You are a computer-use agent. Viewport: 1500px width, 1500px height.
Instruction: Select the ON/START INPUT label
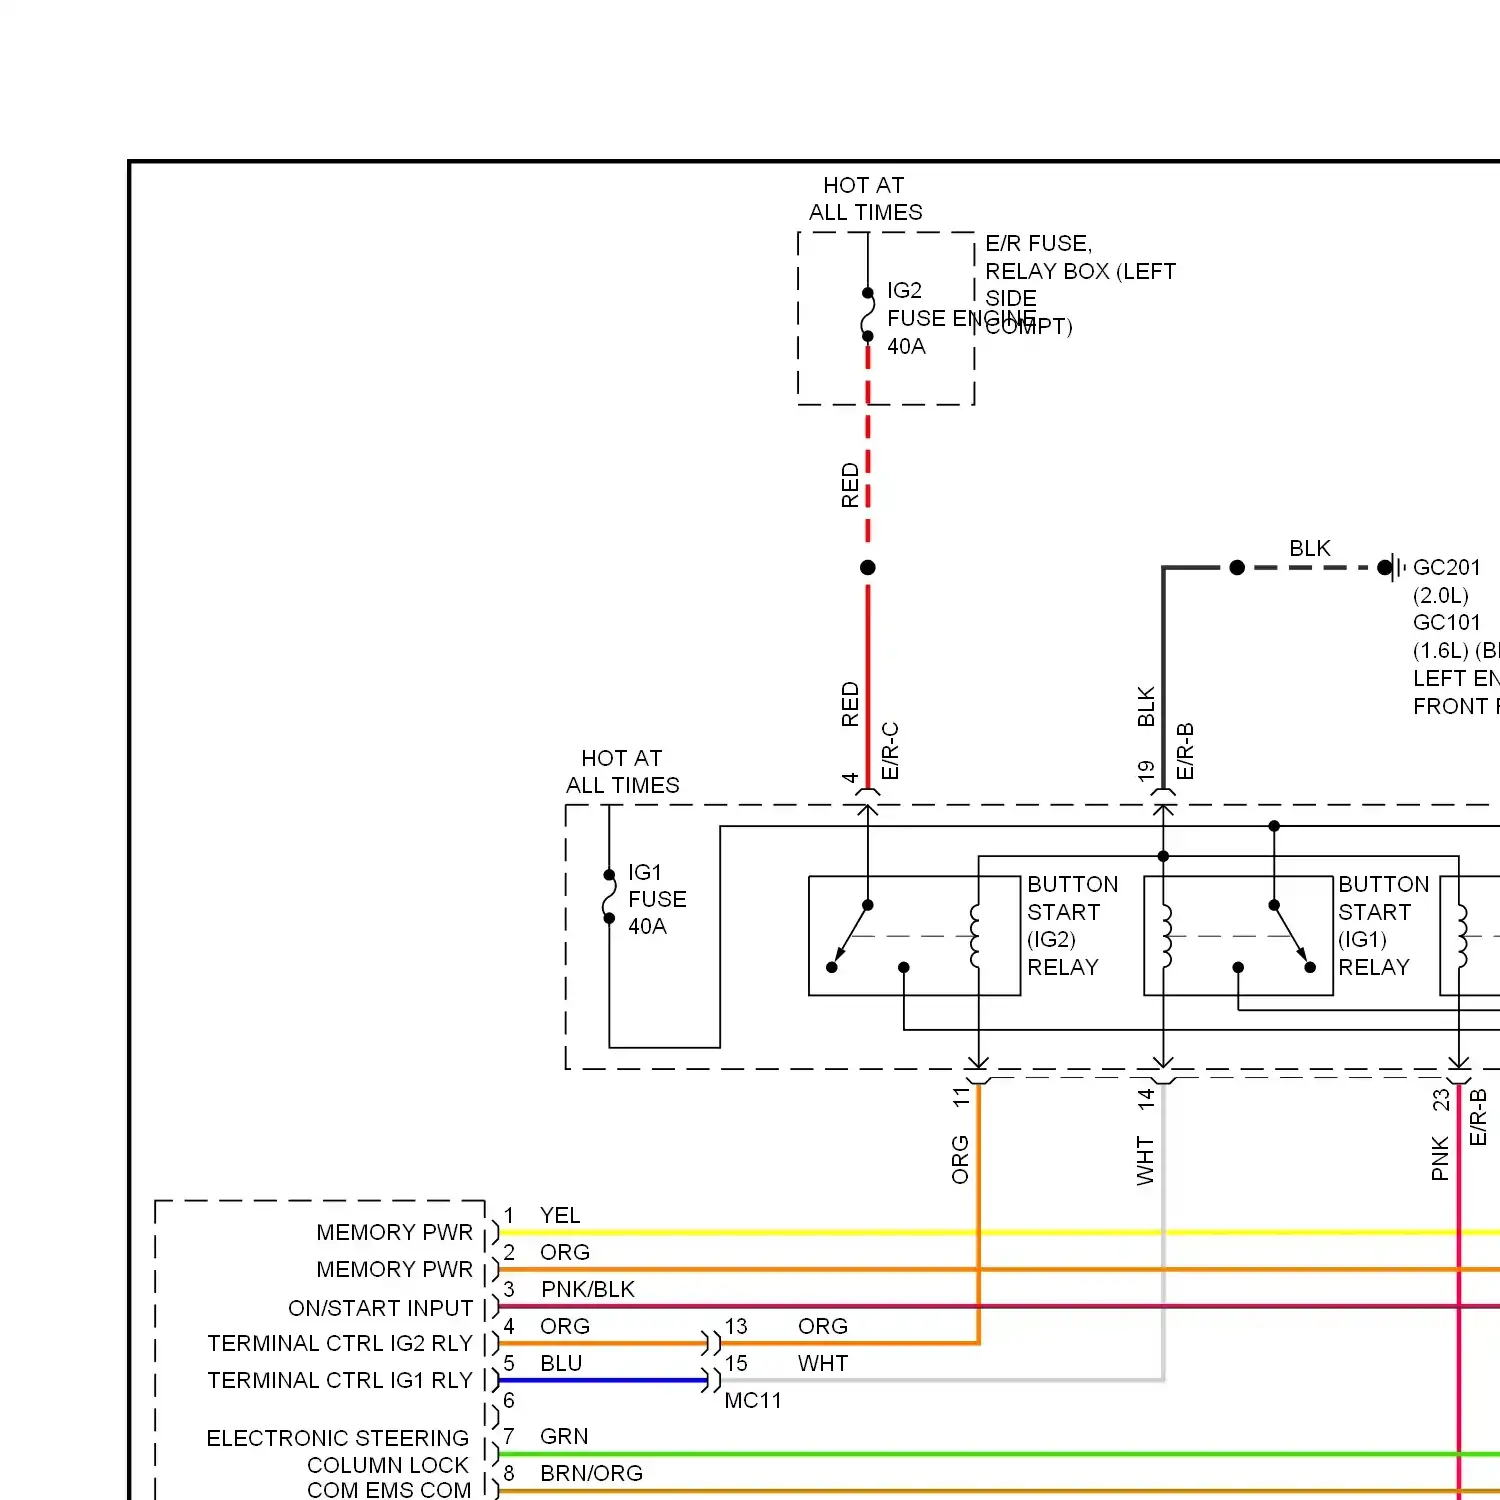(x=381, y=1308)
